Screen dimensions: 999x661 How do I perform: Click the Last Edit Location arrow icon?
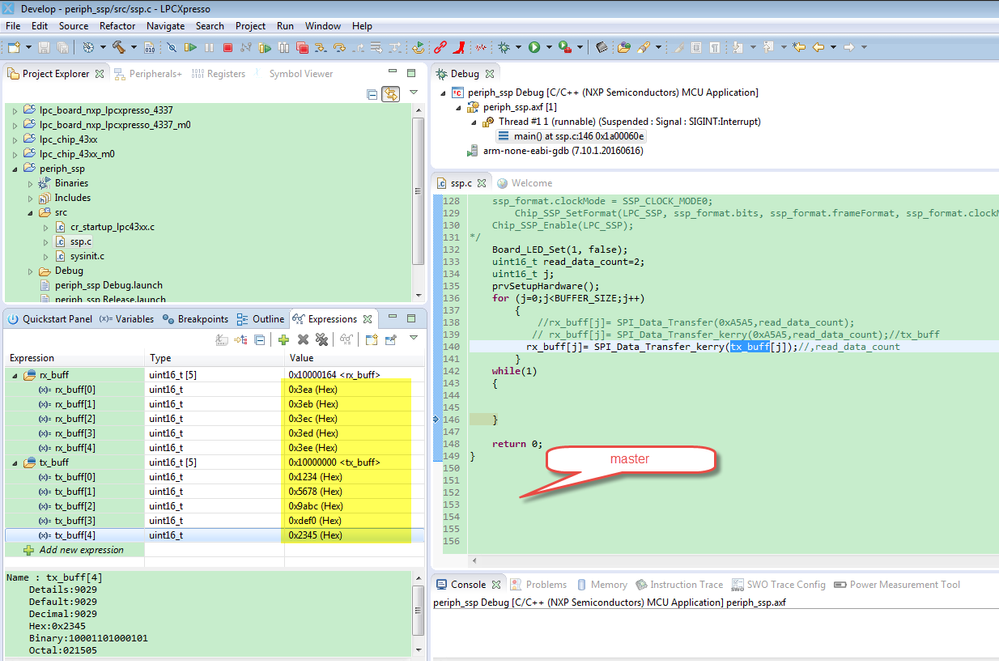point(799,47)
